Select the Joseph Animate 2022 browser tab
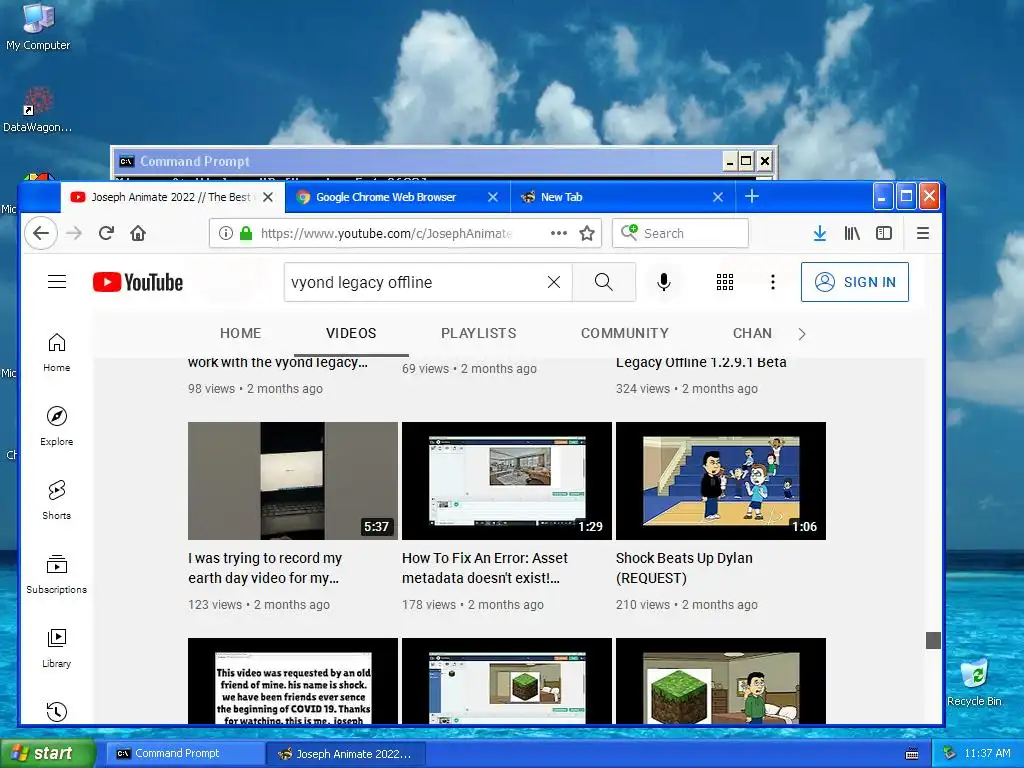1024x768 pixels. (x=171, y=197)
